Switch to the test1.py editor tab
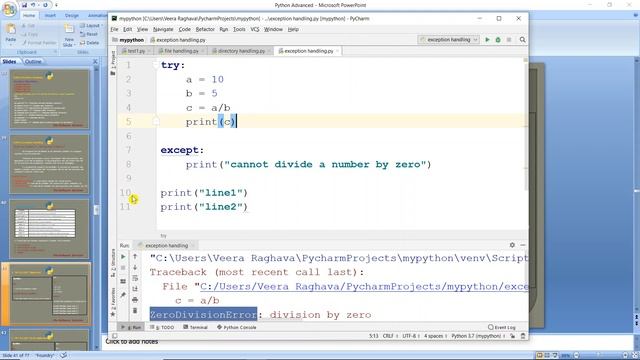 coord(134,51)
